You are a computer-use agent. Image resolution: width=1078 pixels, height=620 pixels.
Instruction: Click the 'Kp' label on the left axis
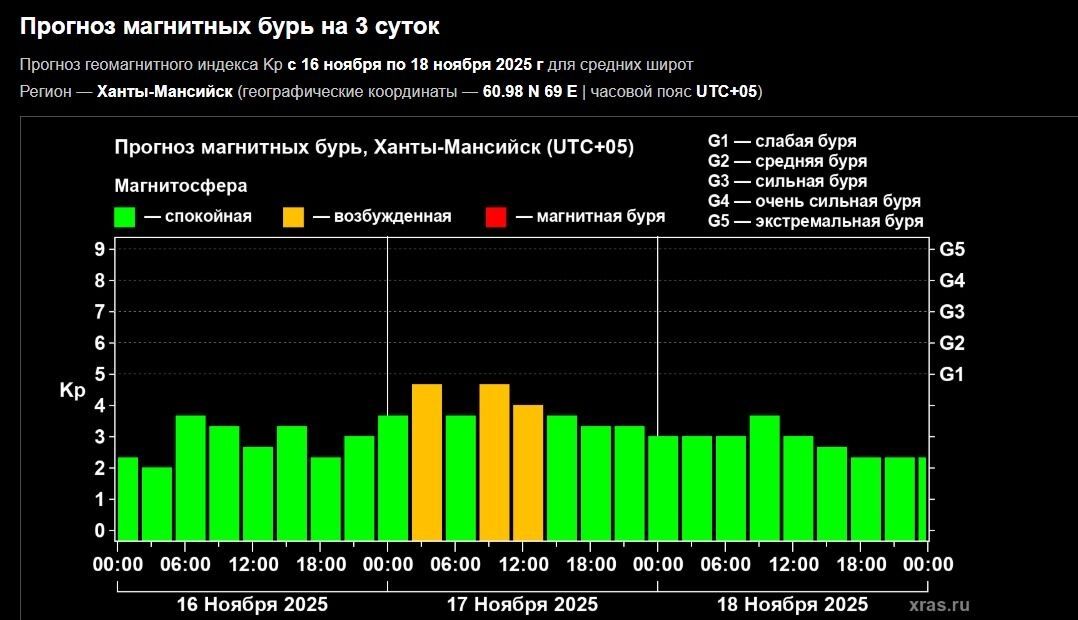pos(72,391)
